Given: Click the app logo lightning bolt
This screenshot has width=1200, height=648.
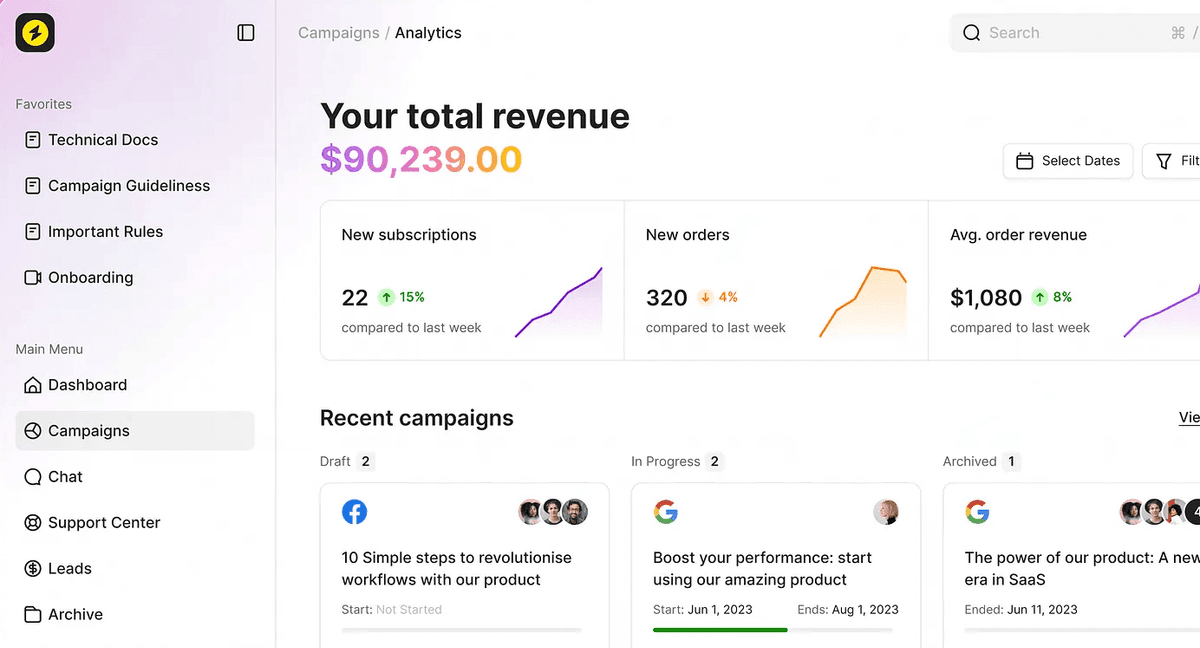Looking at the screenshot, I should (x=34, y=33).
